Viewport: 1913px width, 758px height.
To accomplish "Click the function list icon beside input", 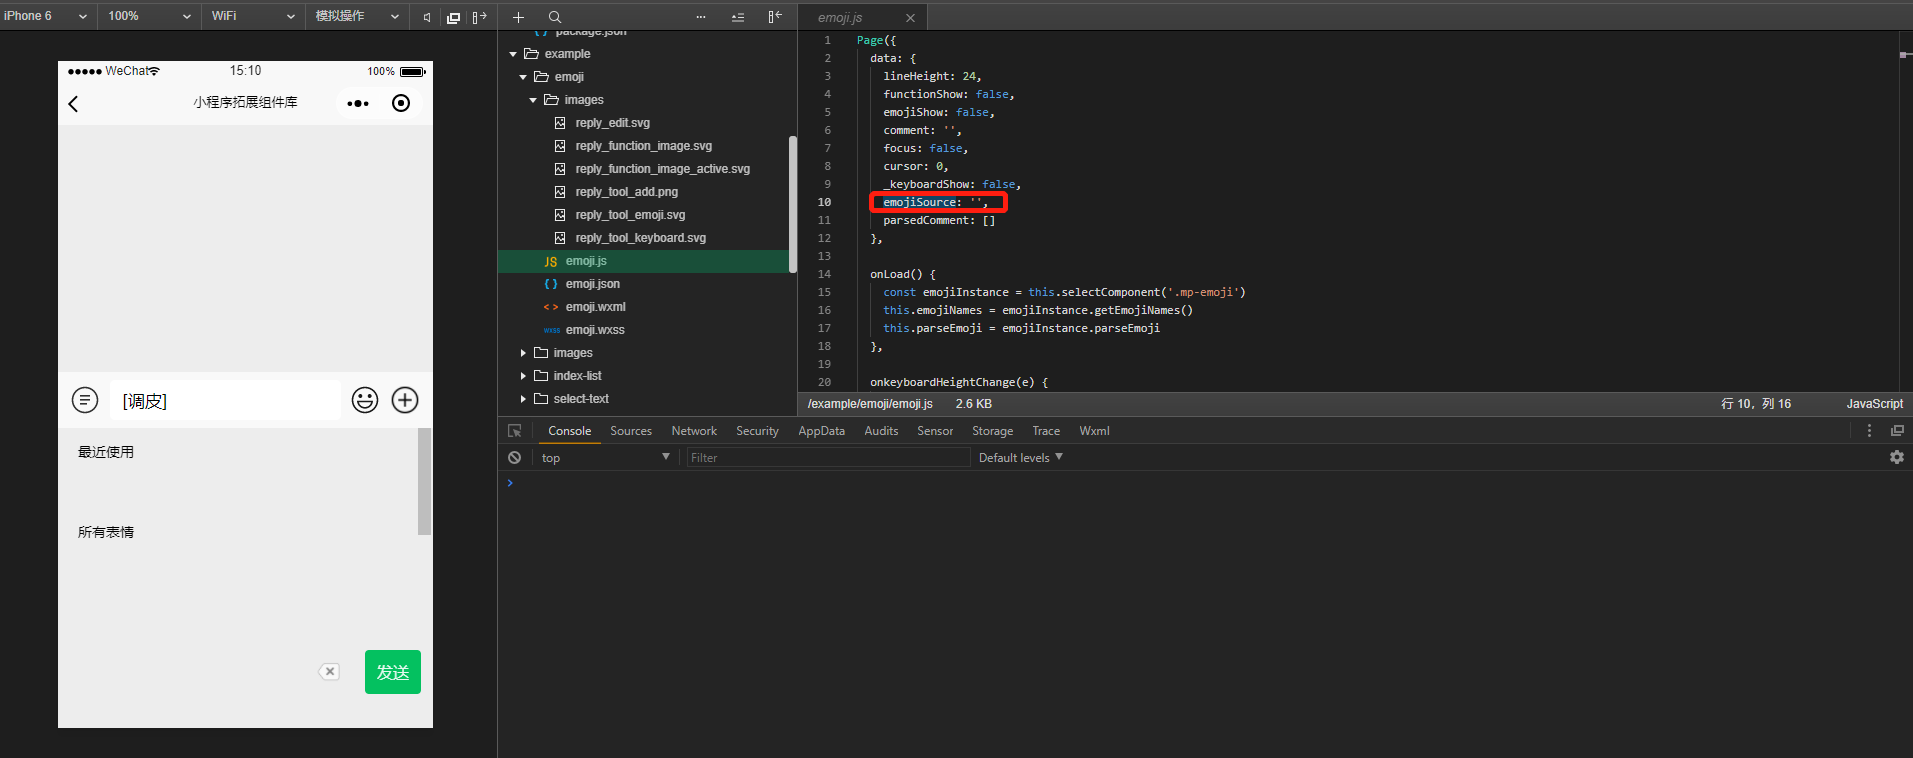I will [x=85, y=401].
